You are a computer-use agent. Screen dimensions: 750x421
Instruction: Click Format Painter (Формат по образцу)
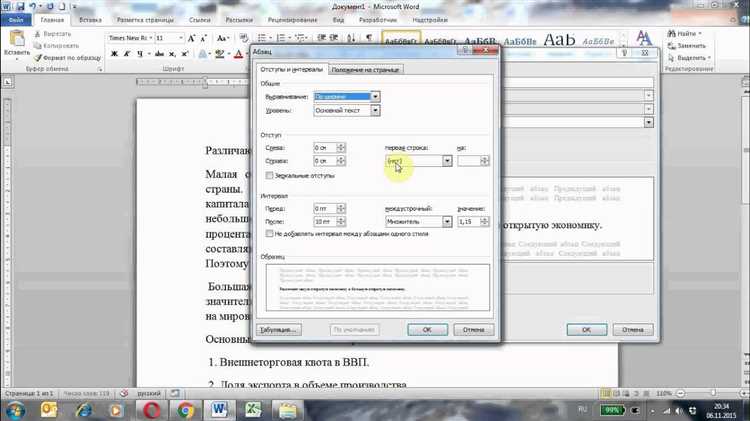coord(67,58)
